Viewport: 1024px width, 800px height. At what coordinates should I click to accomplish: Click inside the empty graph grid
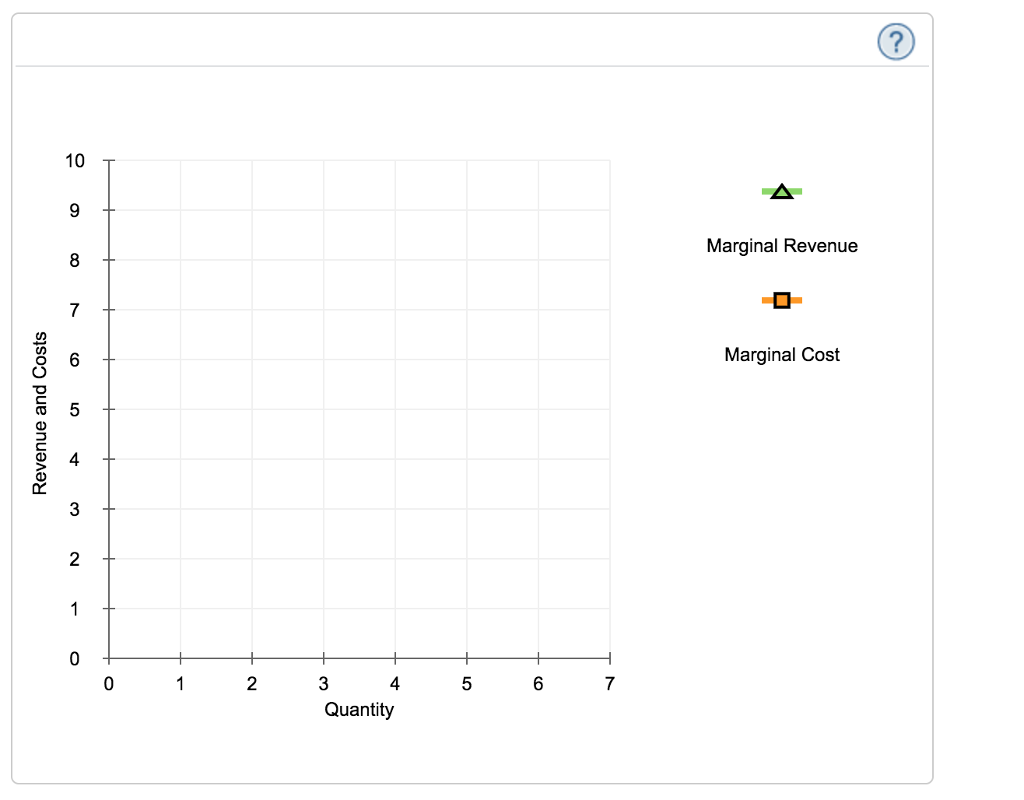pyautogui.click(x=360, y=410)
